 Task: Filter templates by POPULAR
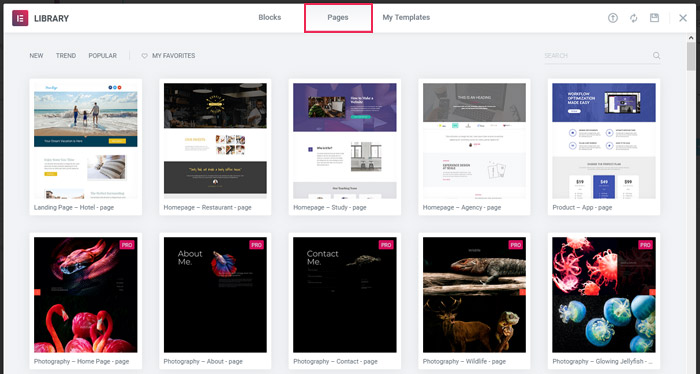pos(103,56)
